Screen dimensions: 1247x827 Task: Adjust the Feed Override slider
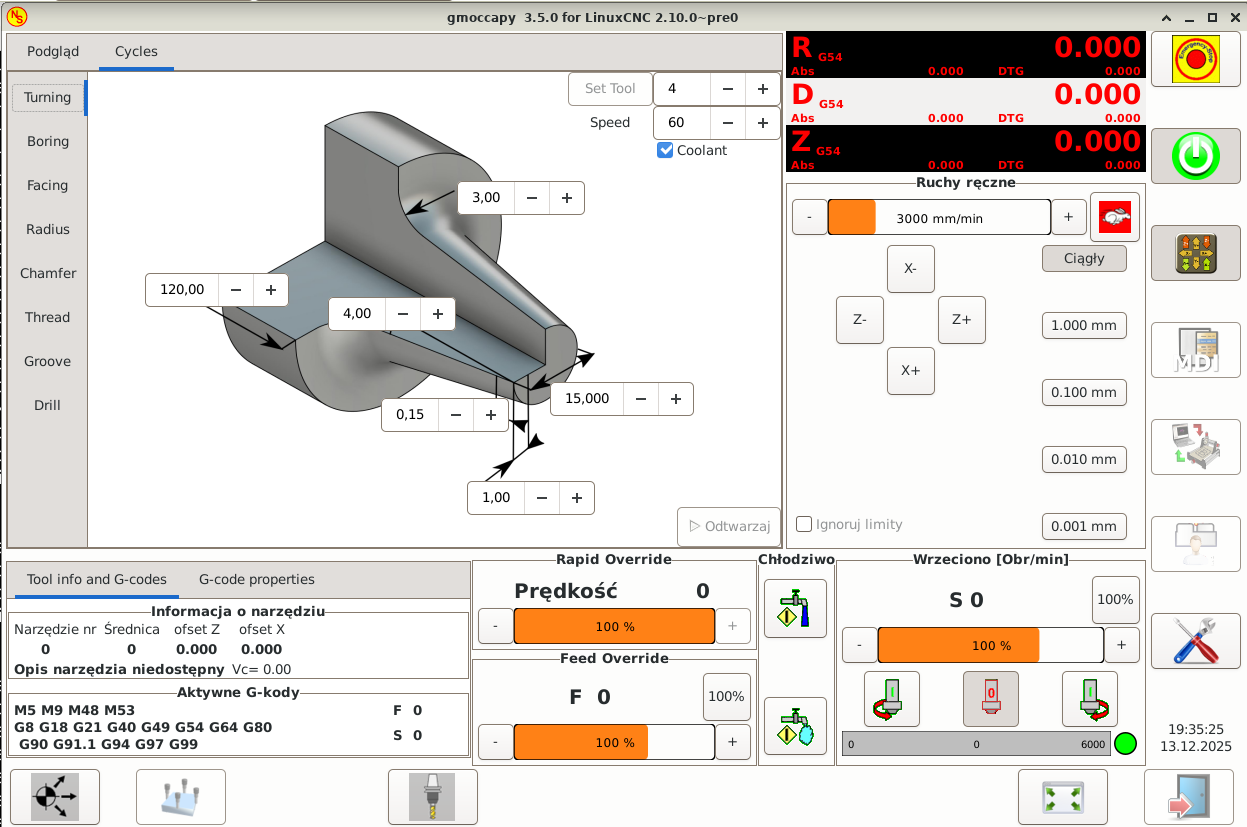tap(614, 743)
